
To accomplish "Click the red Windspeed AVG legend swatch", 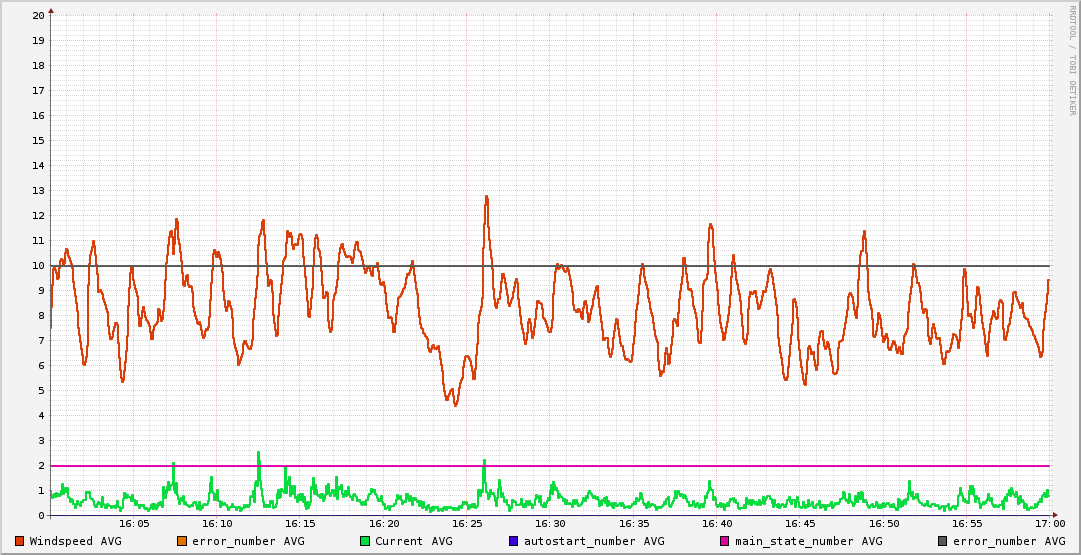I will tap(20, 541).
